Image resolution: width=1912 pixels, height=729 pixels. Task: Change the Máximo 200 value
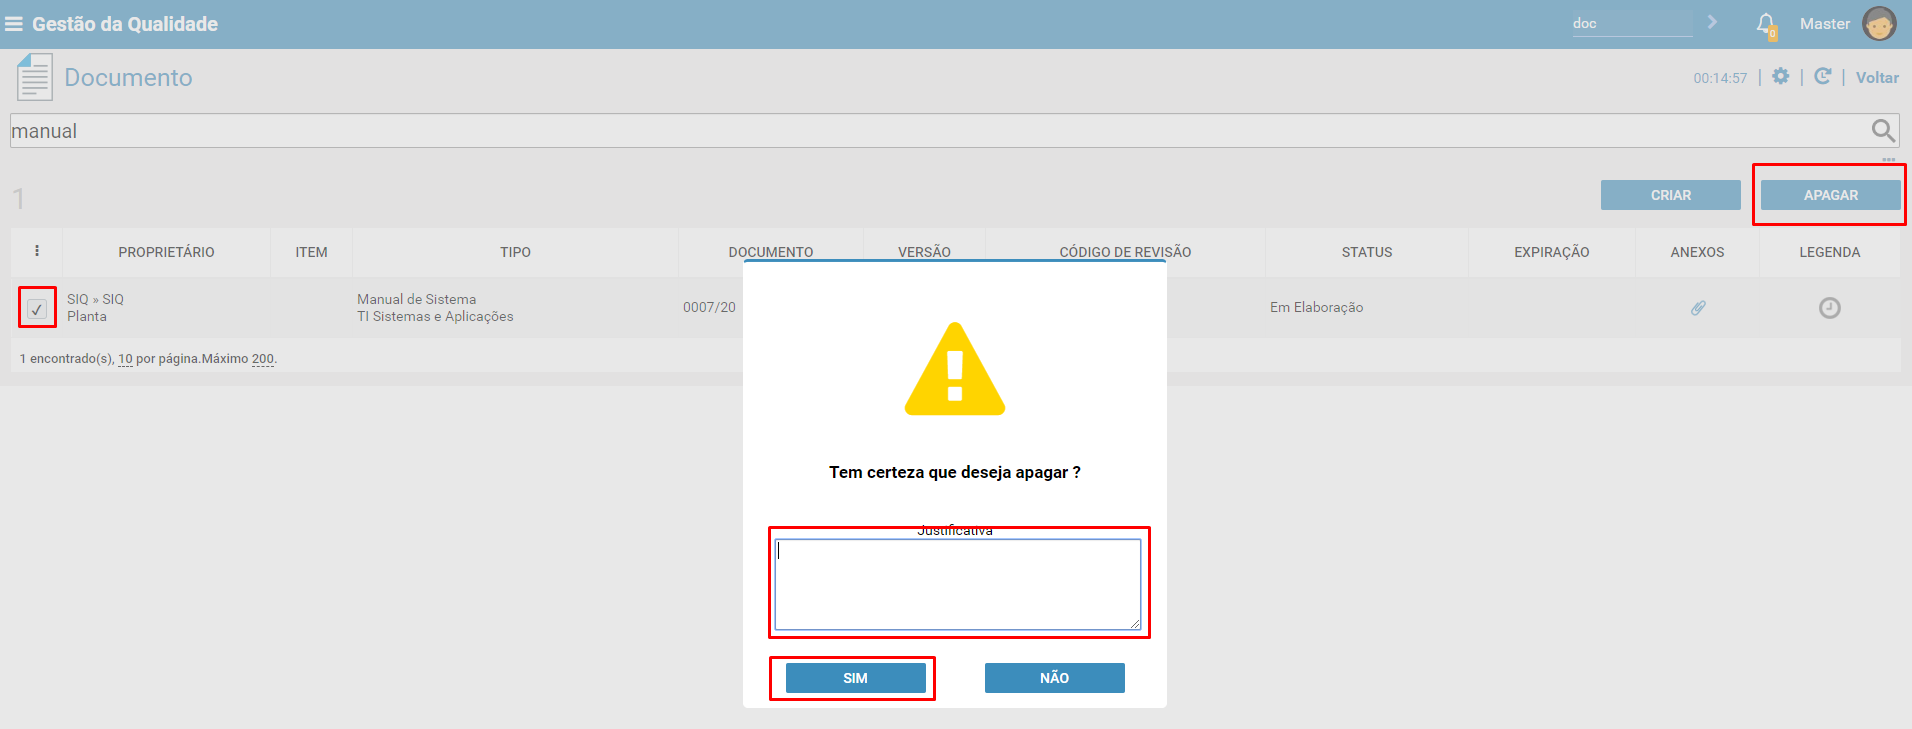[x=263, y=359]
